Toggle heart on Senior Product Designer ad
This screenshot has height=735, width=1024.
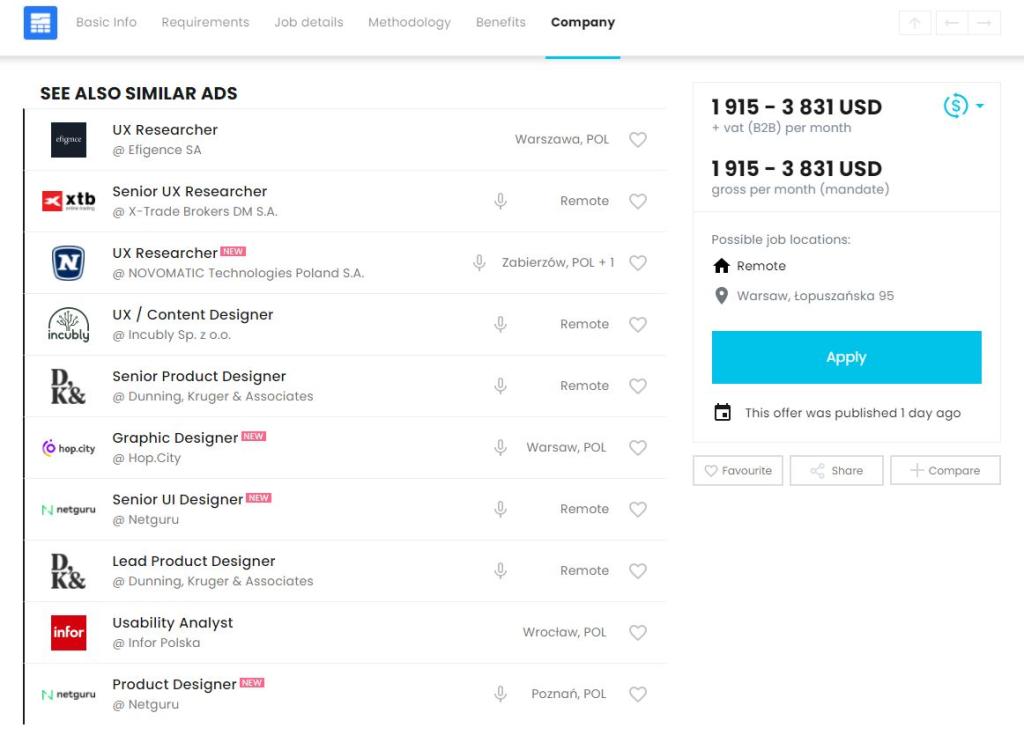[x=638, y=386]
